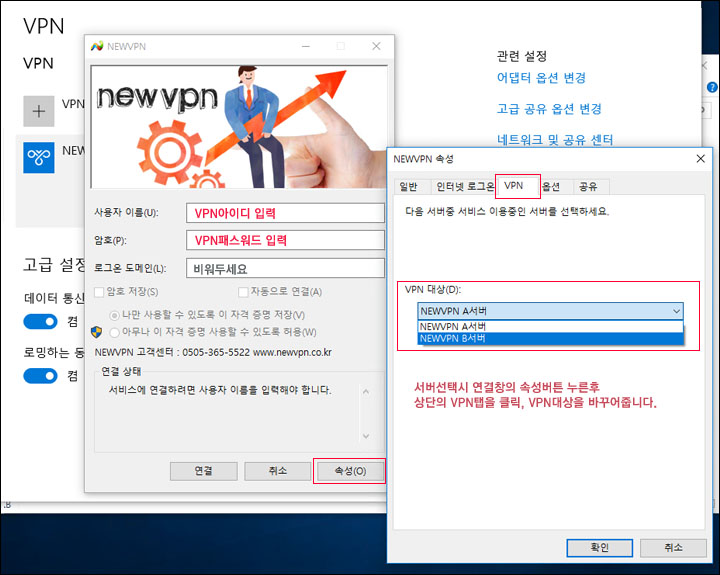Close the NEWVPN 속성 dialog
The image size is (720, 575).
[700, 159]
